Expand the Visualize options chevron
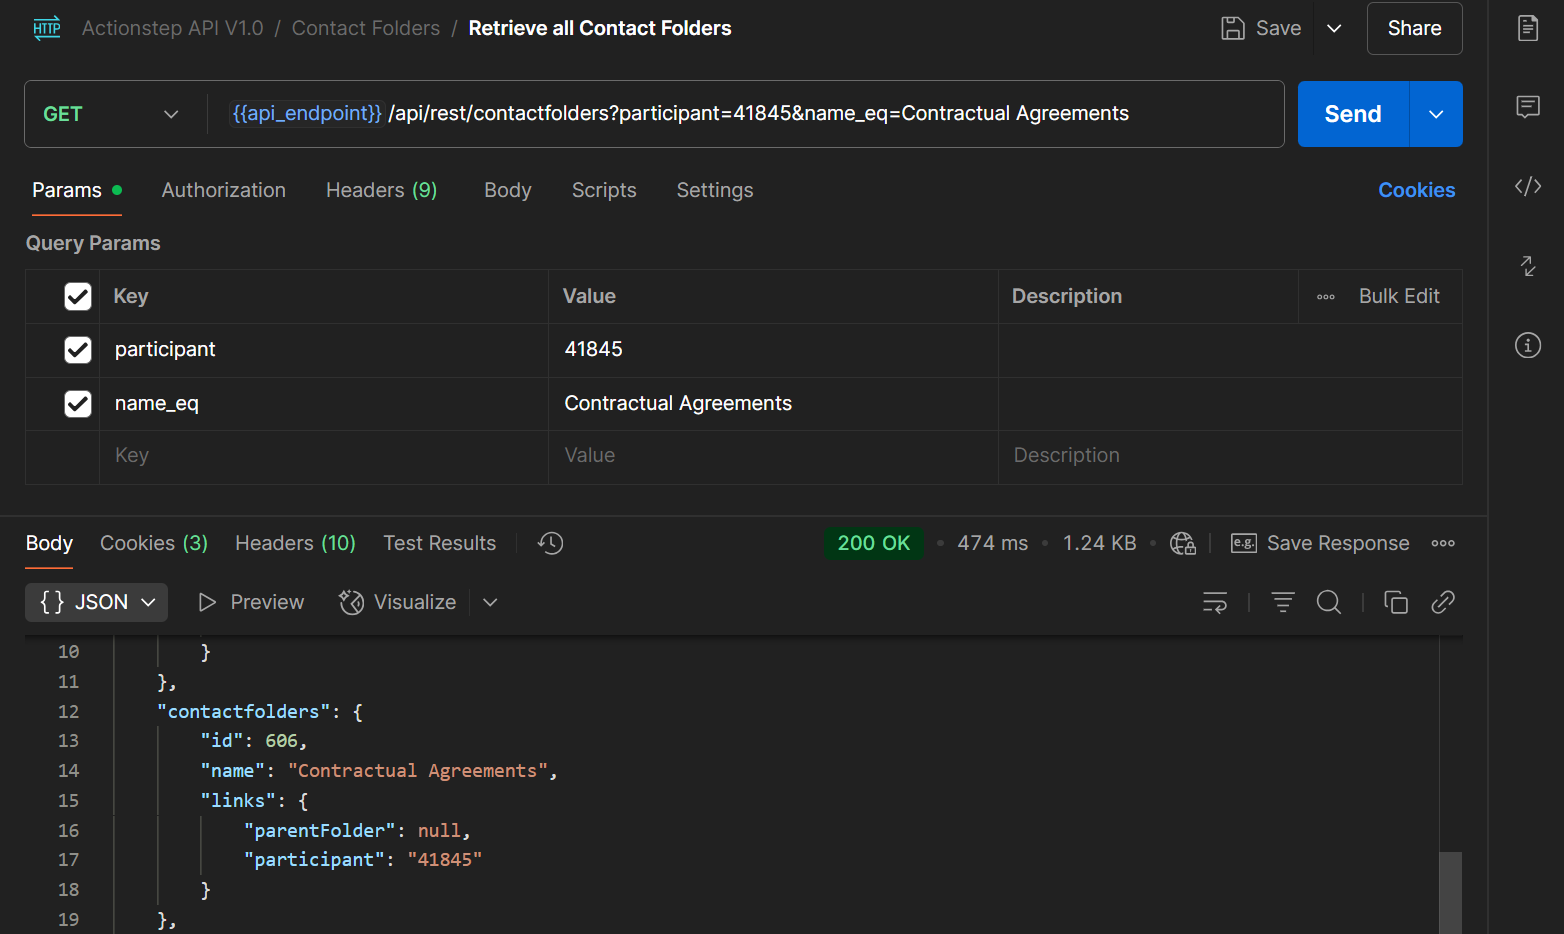 click(x=490, y=602)
